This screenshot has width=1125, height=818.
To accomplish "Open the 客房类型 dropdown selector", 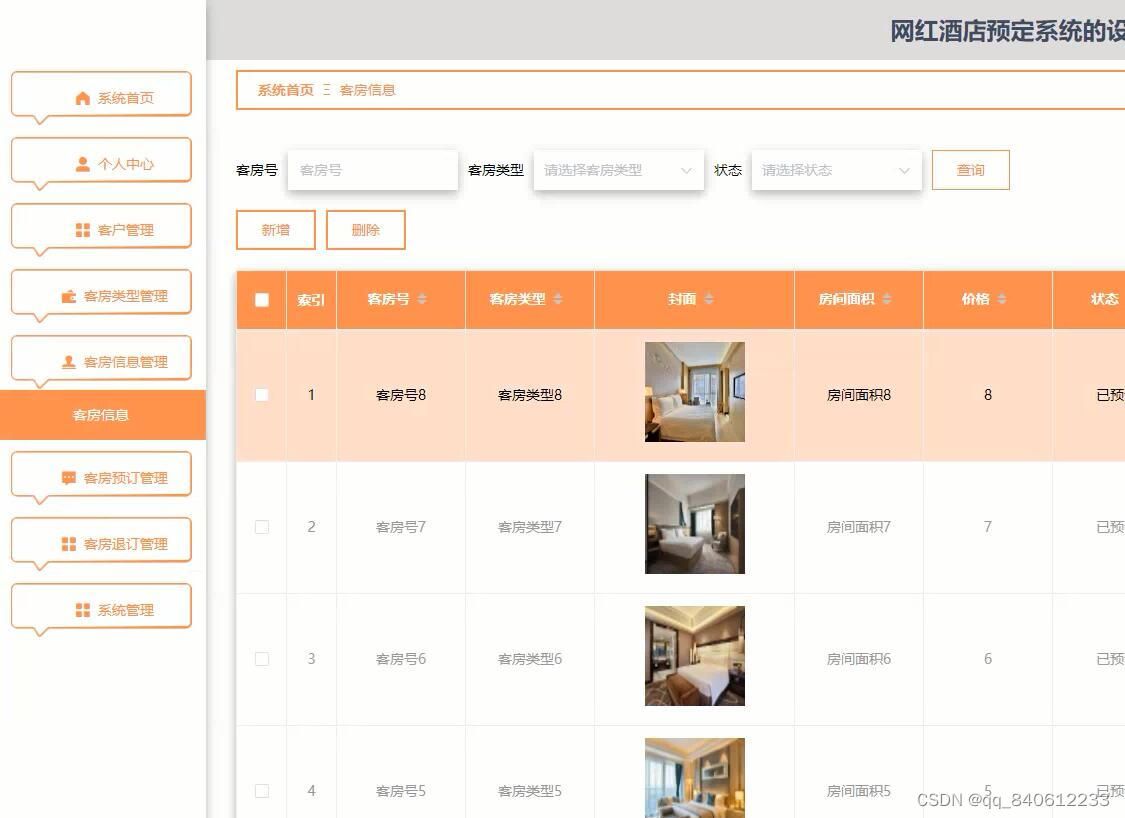I will (x=618, y=170).
